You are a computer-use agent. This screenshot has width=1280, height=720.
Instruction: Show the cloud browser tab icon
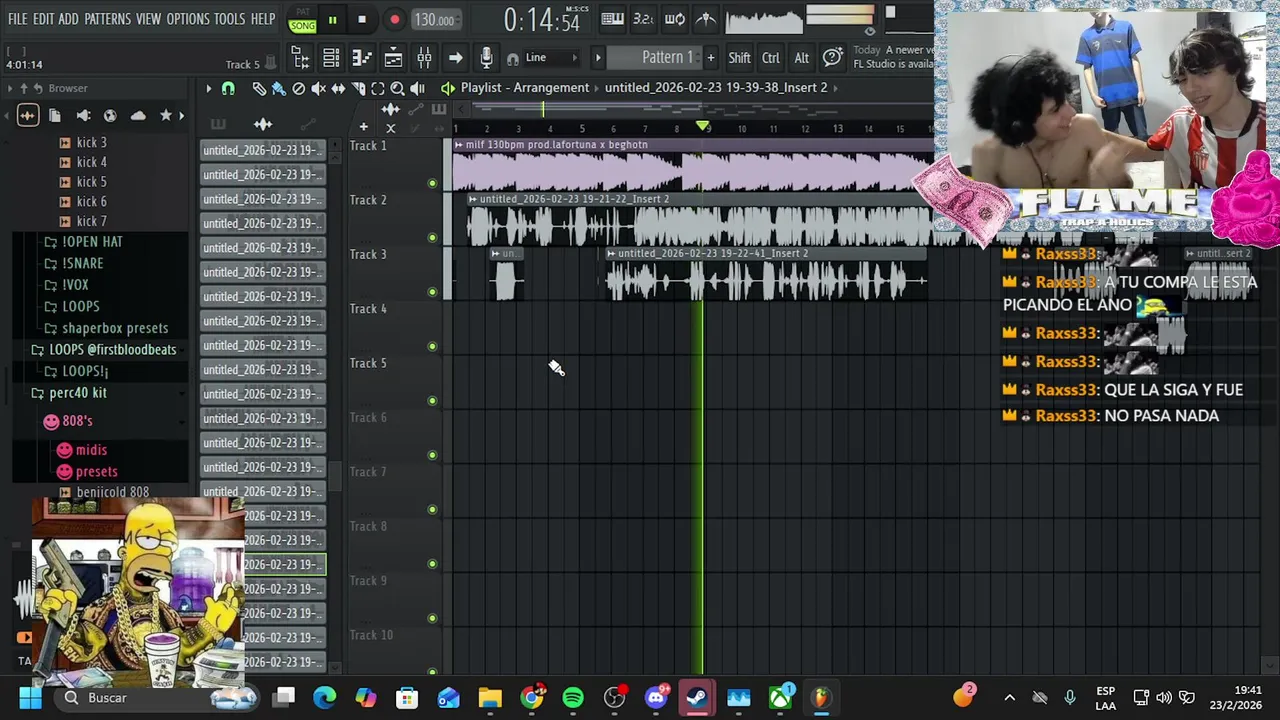point(138,116)
